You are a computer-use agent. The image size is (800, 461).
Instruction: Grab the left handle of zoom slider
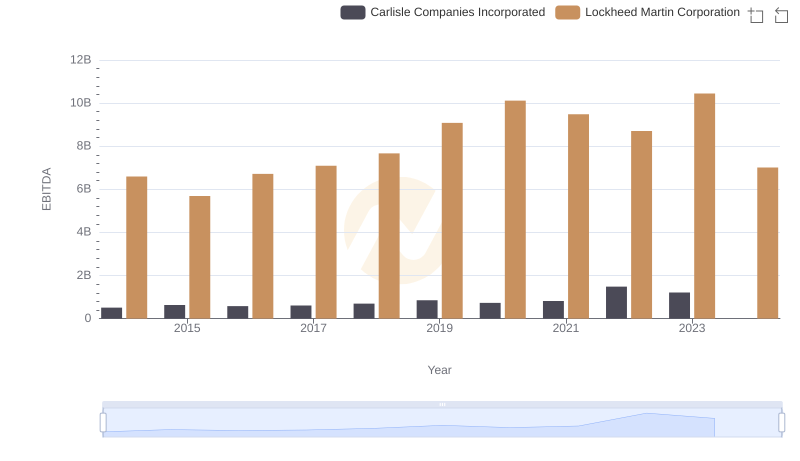tap(103, 423)
